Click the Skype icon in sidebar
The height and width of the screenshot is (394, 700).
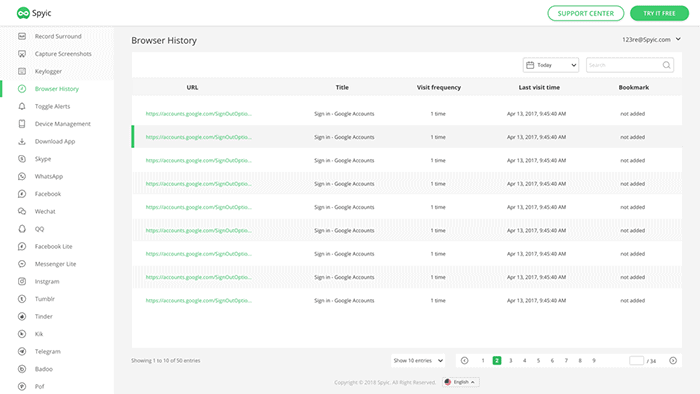click(x=22, y=159)
